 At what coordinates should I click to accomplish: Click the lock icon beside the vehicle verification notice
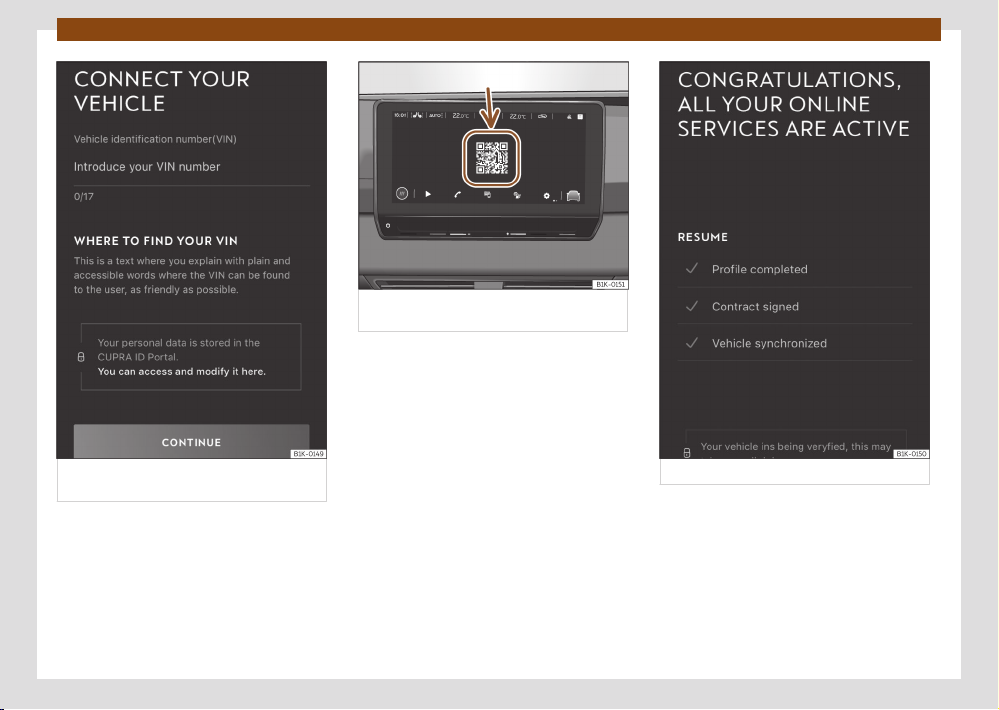point(687,453)
